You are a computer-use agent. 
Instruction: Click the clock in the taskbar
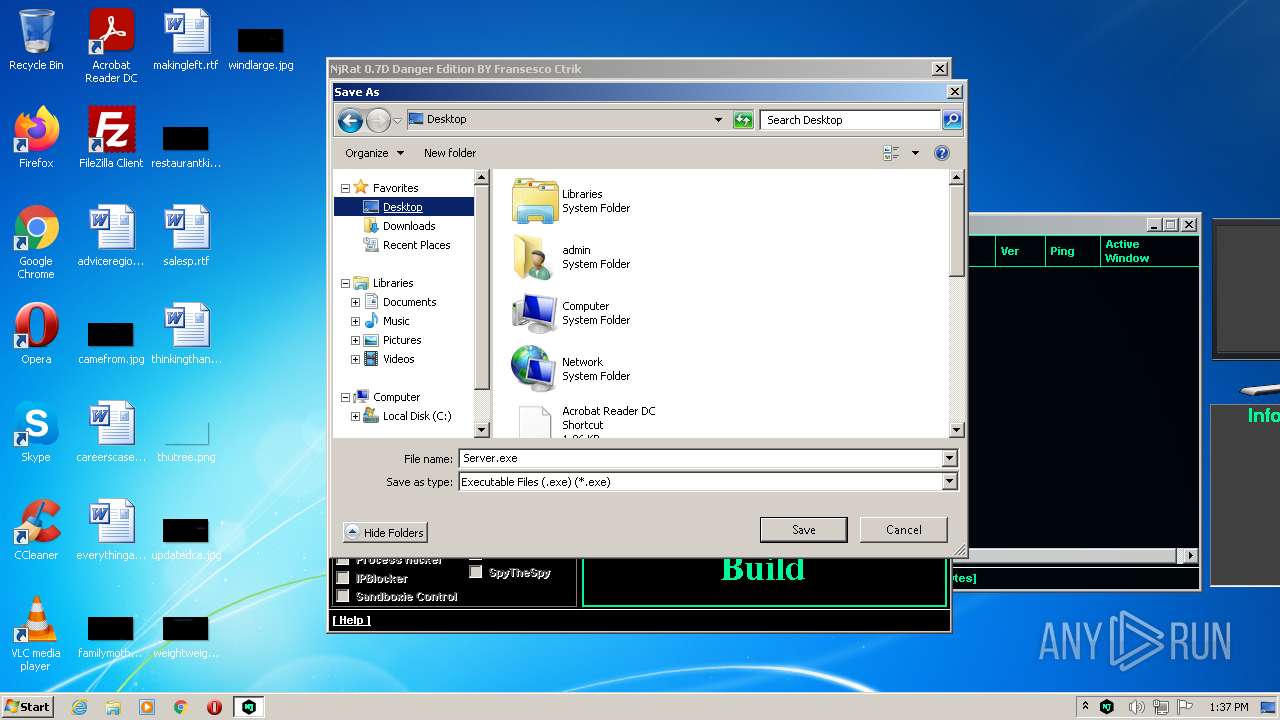(1228, 707)
